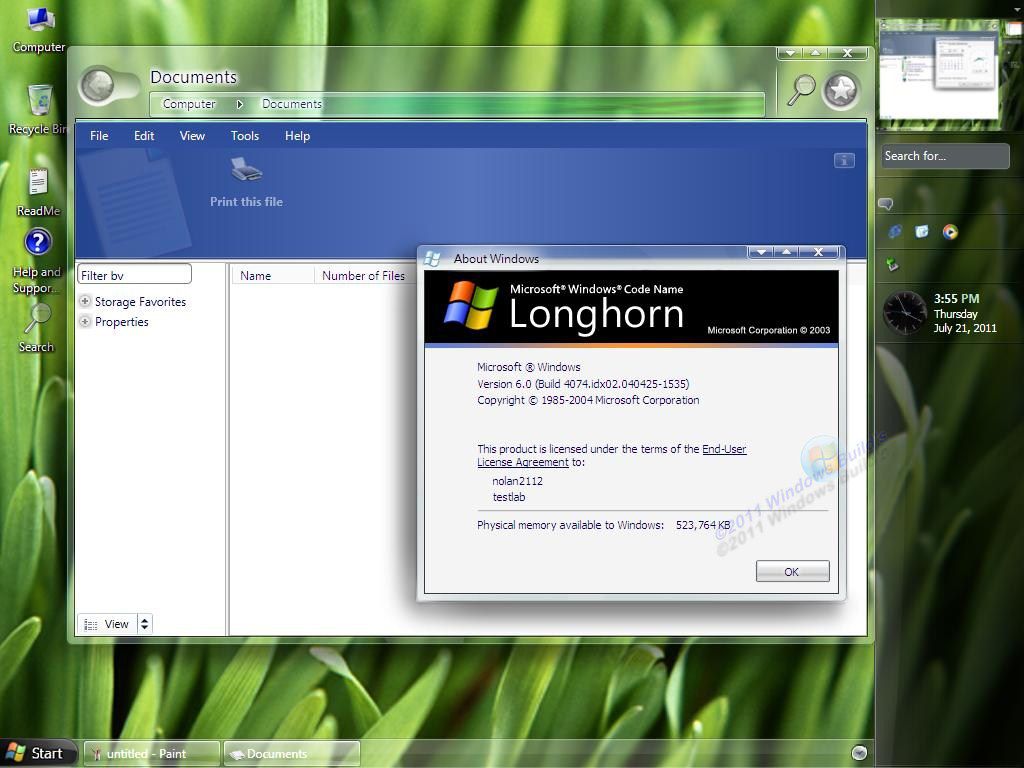Click Properties label in left pane
Viewport: 1024px width, 768px height.
tap(121, 322)
